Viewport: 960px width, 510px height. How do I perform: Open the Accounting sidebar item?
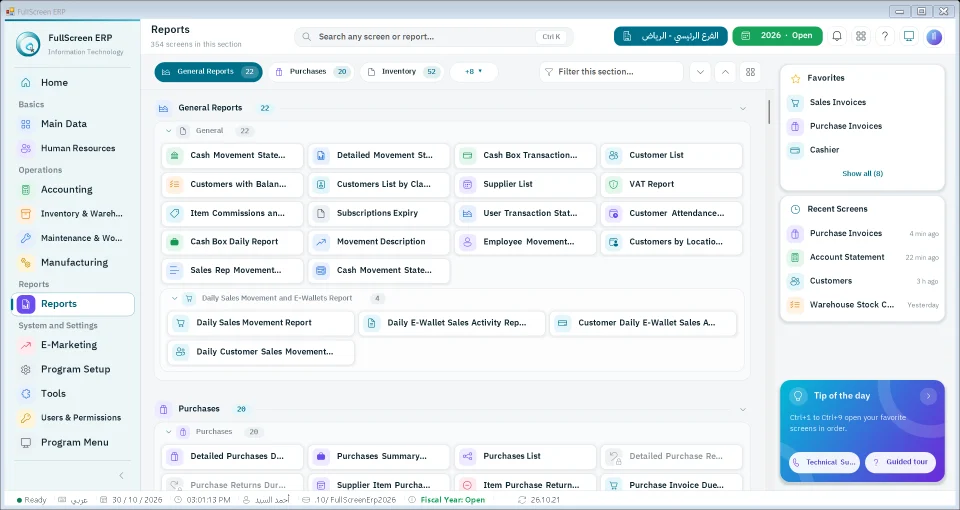(x=73, y=190)
